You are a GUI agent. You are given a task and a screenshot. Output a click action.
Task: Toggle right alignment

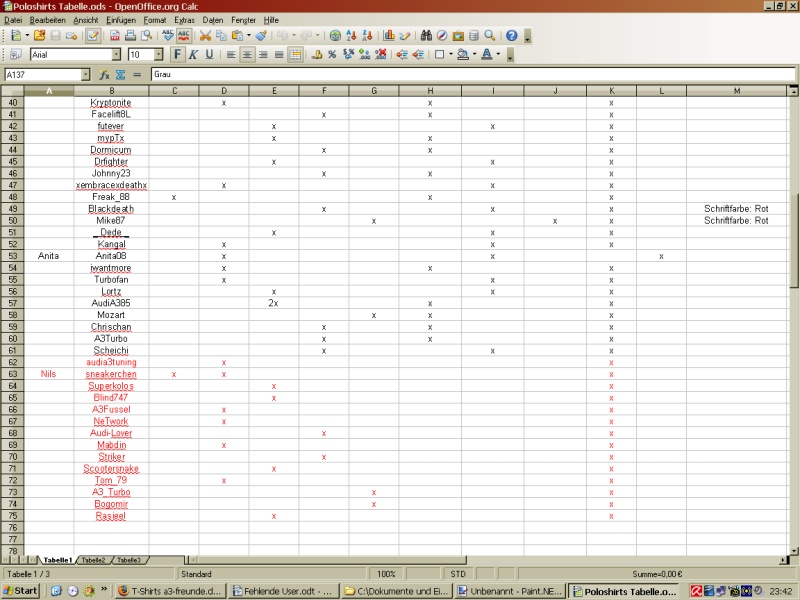263,55
